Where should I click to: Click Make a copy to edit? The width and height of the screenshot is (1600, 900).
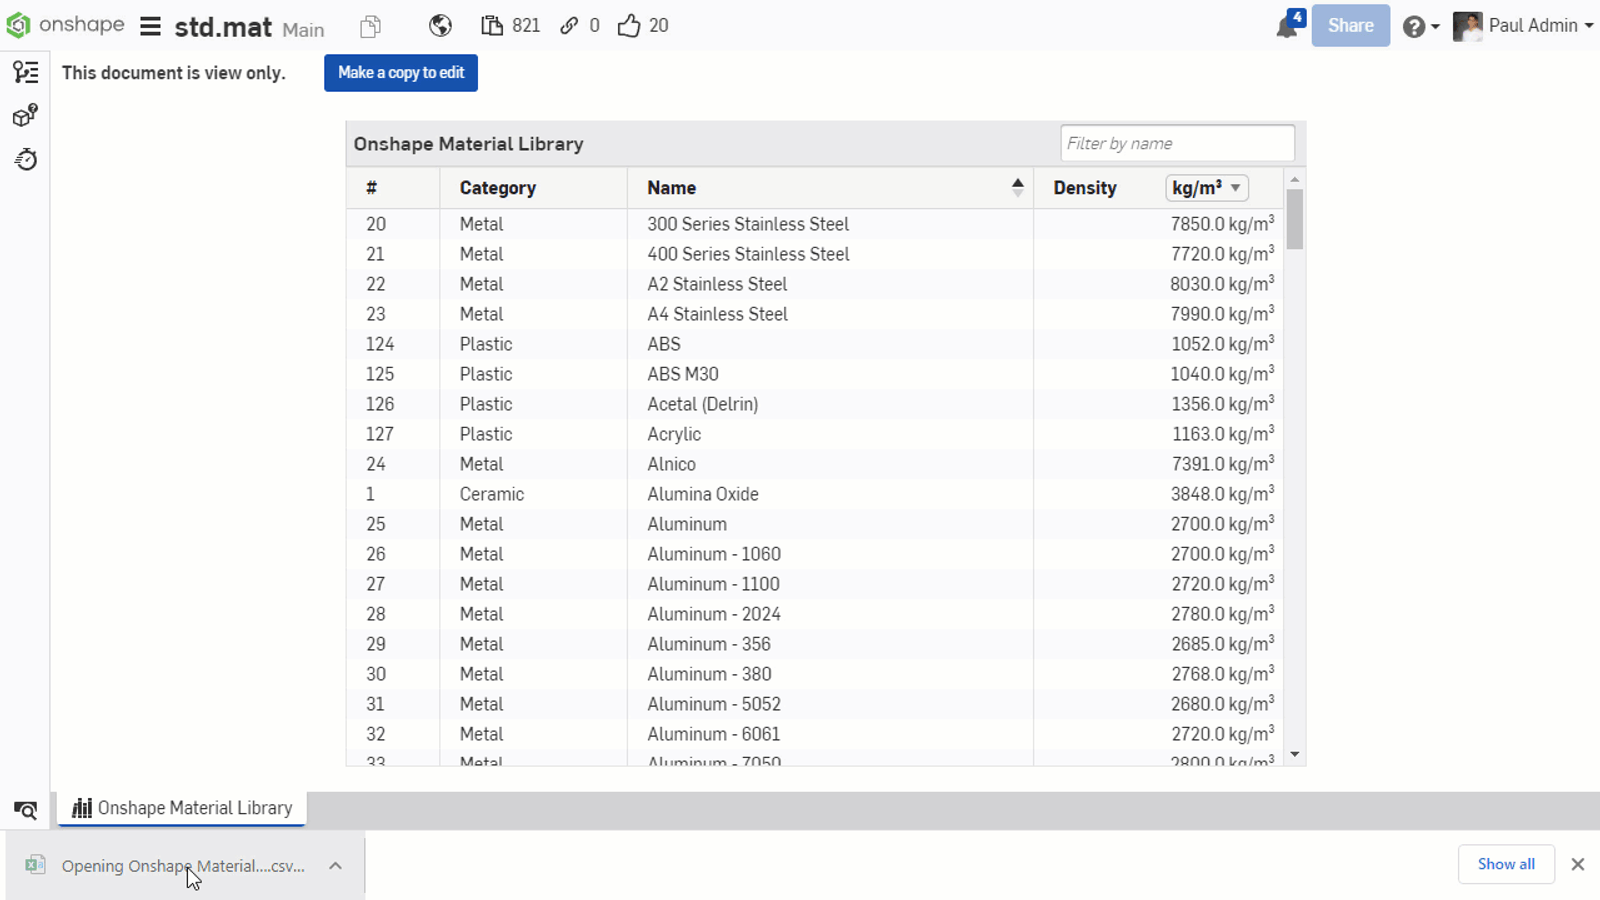point(400,72)
